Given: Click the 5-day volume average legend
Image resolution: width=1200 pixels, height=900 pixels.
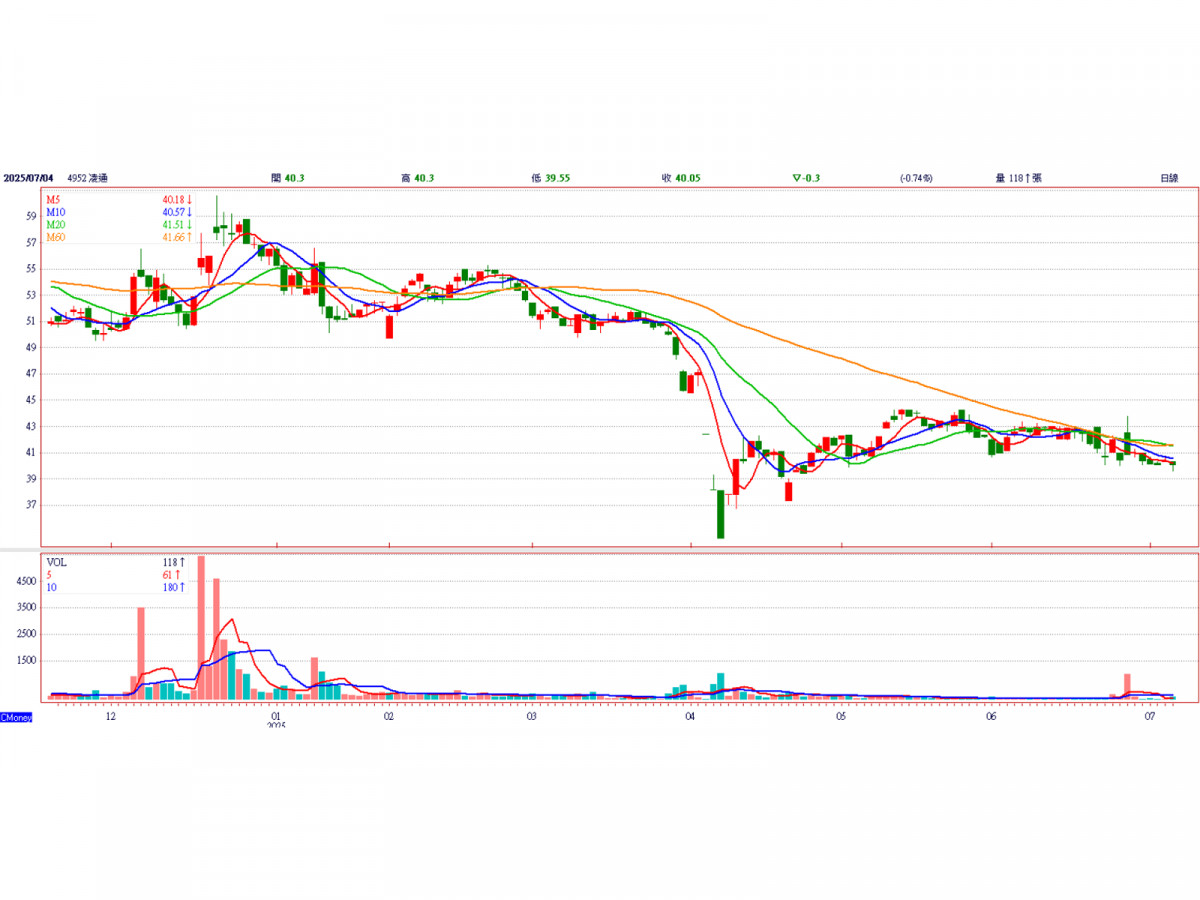Looking at the screenshot, I should click(49, 575).
